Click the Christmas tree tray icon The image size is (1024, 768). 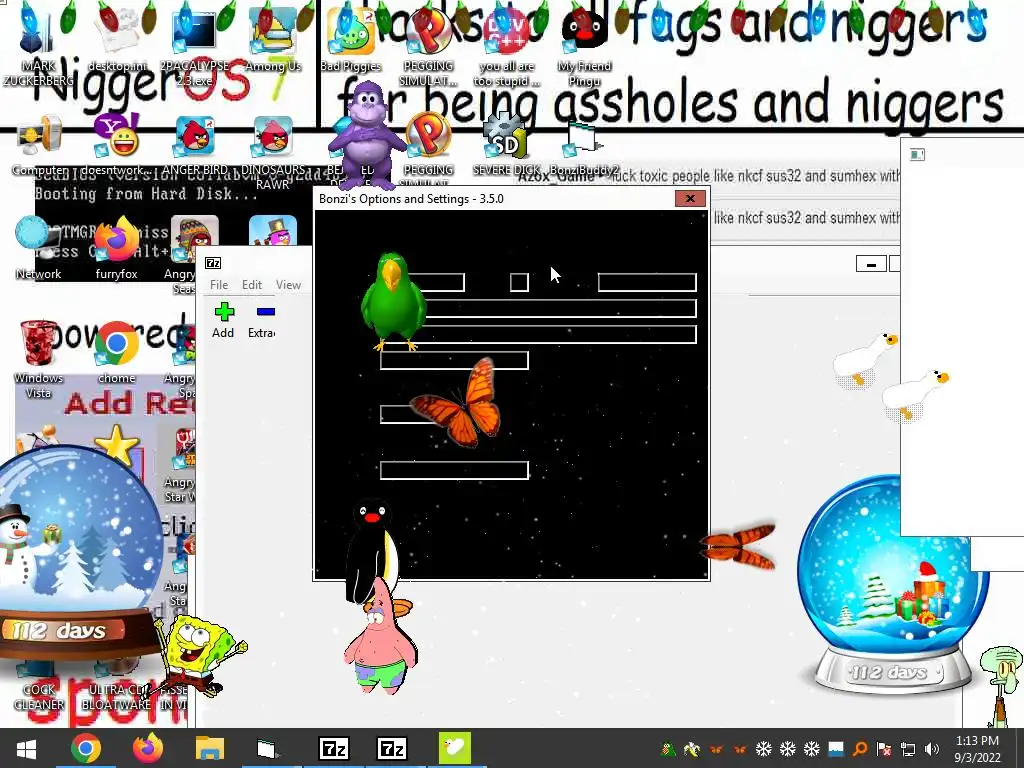pyautogui.click(x=667, y=749)
